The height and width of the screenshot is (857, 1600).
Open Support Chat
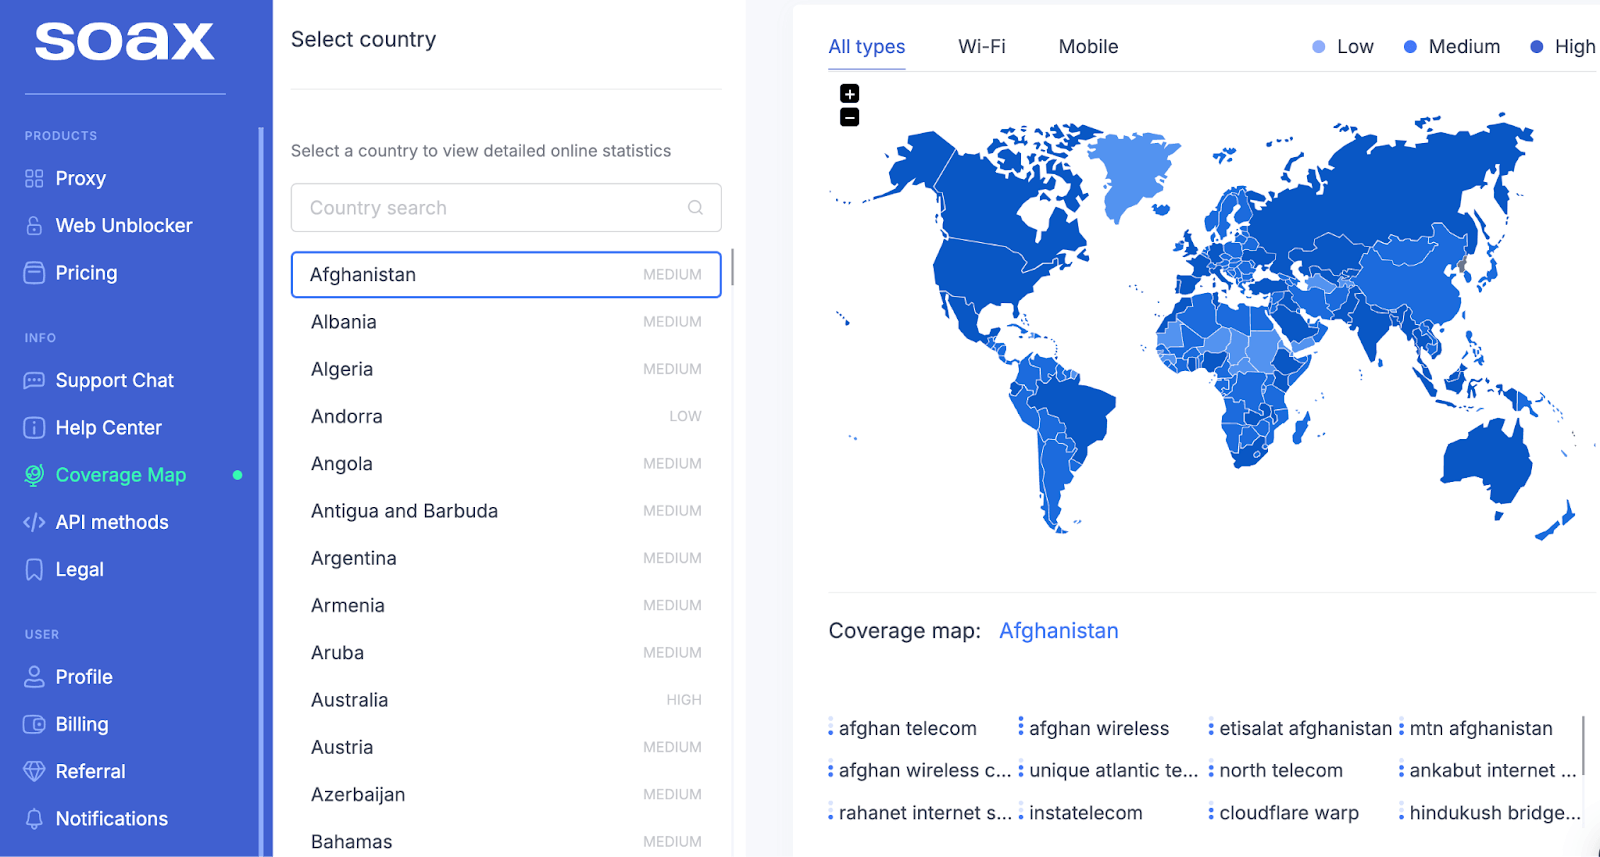click(x=115, y=381)
